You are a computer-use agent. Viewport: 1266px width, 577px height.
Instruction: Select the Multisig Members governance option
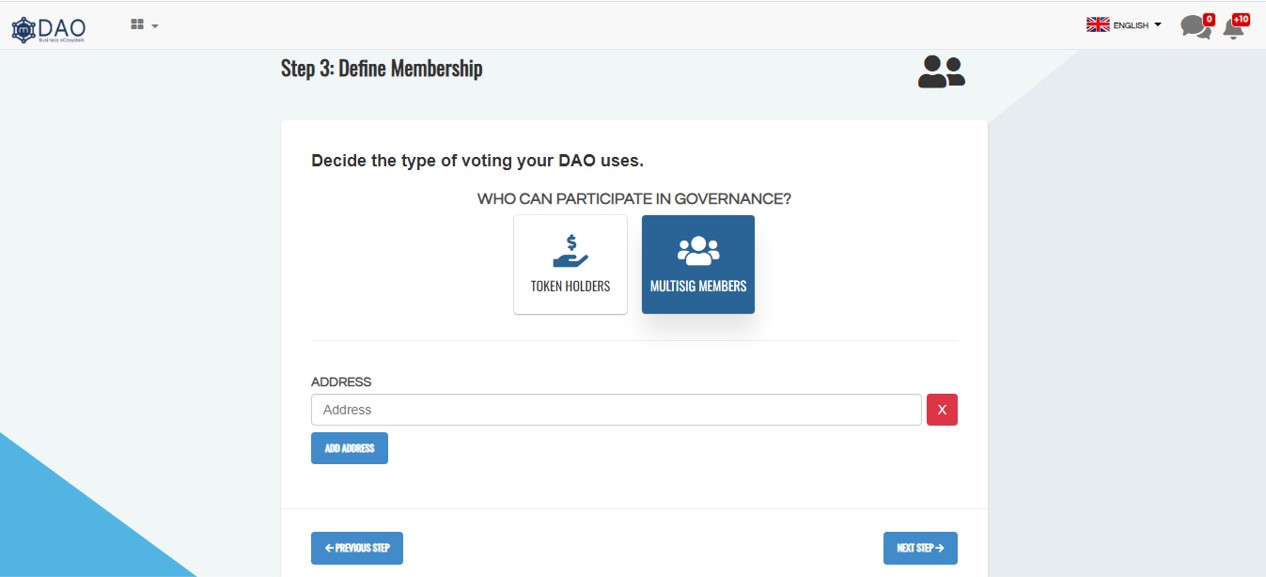coord(698,265)
